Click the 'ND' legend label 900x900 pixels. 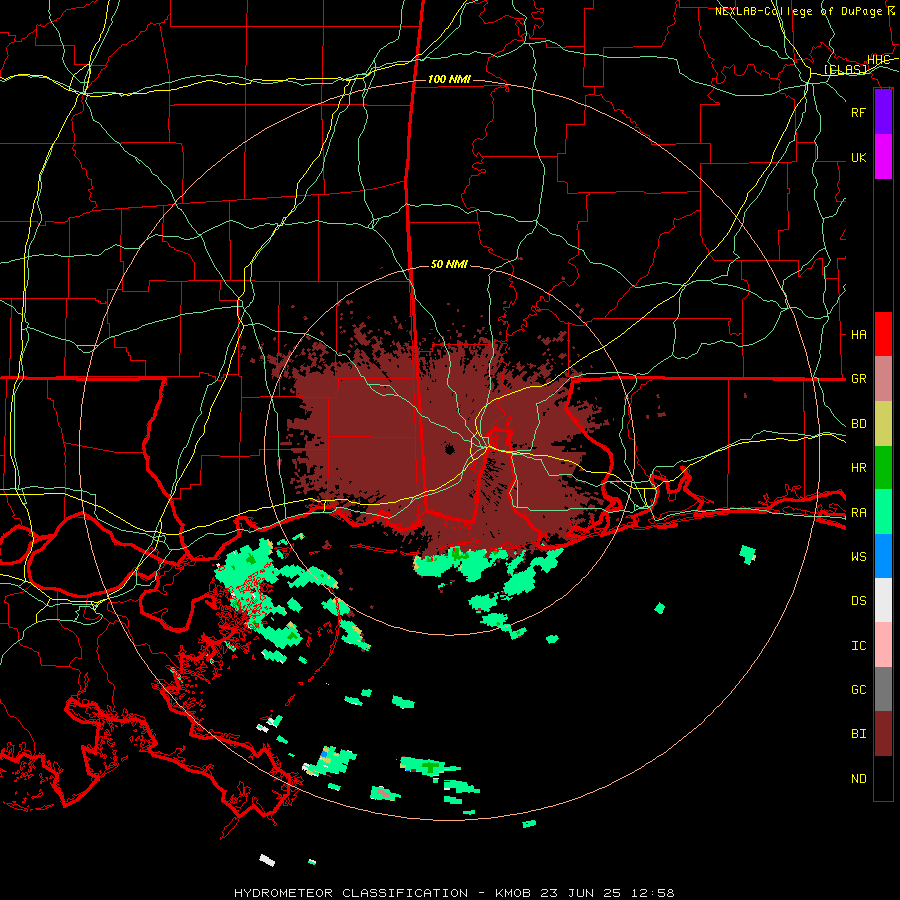[x=858, y=778]
